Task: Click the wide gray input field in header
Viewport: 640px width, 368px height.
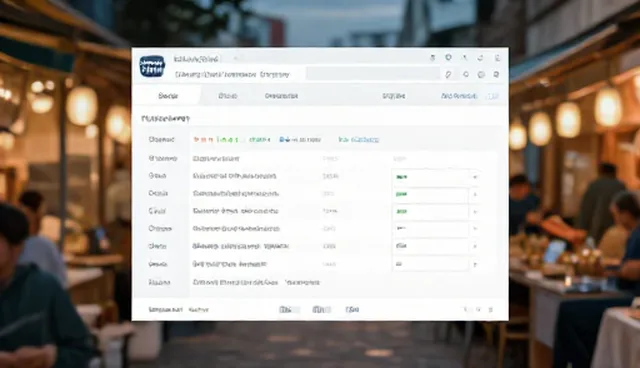Action: 373,74
